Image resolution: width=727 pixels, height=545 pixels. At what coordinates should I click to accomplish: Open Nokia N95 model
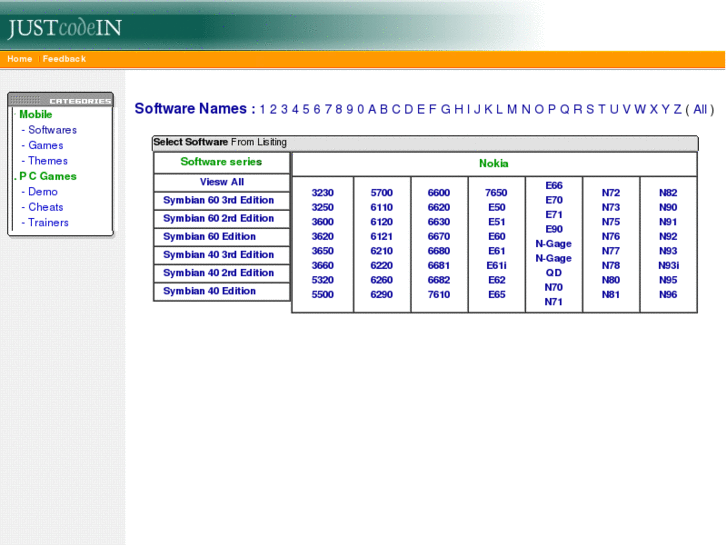coord(668,280)
